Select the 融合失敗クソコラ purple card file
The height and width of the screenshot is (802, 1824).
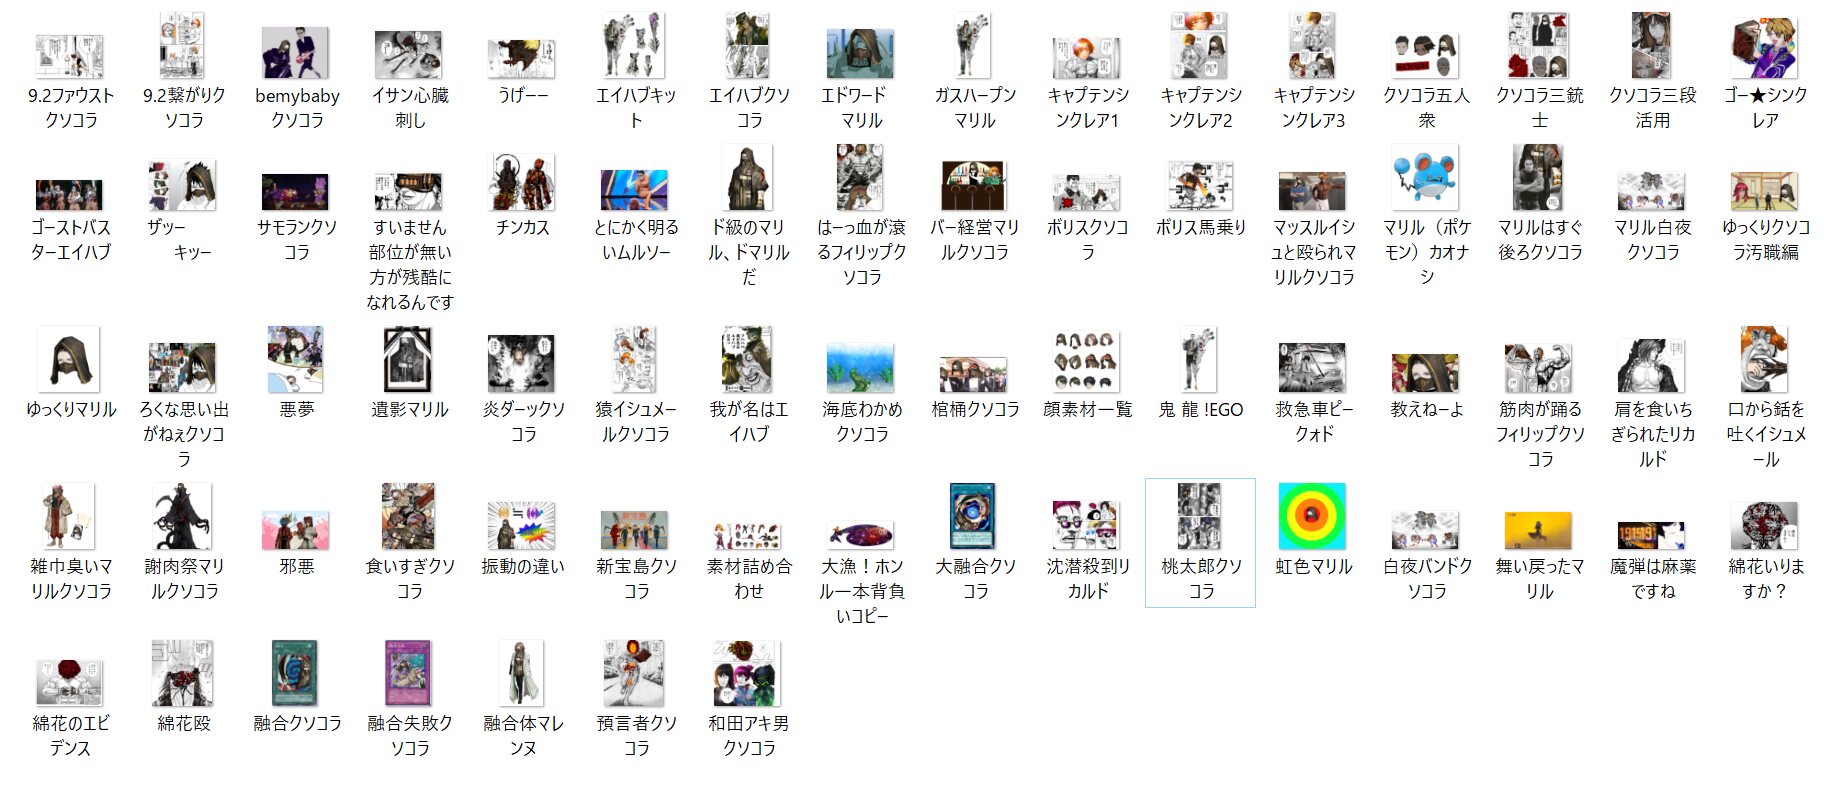tap(409, 673)
